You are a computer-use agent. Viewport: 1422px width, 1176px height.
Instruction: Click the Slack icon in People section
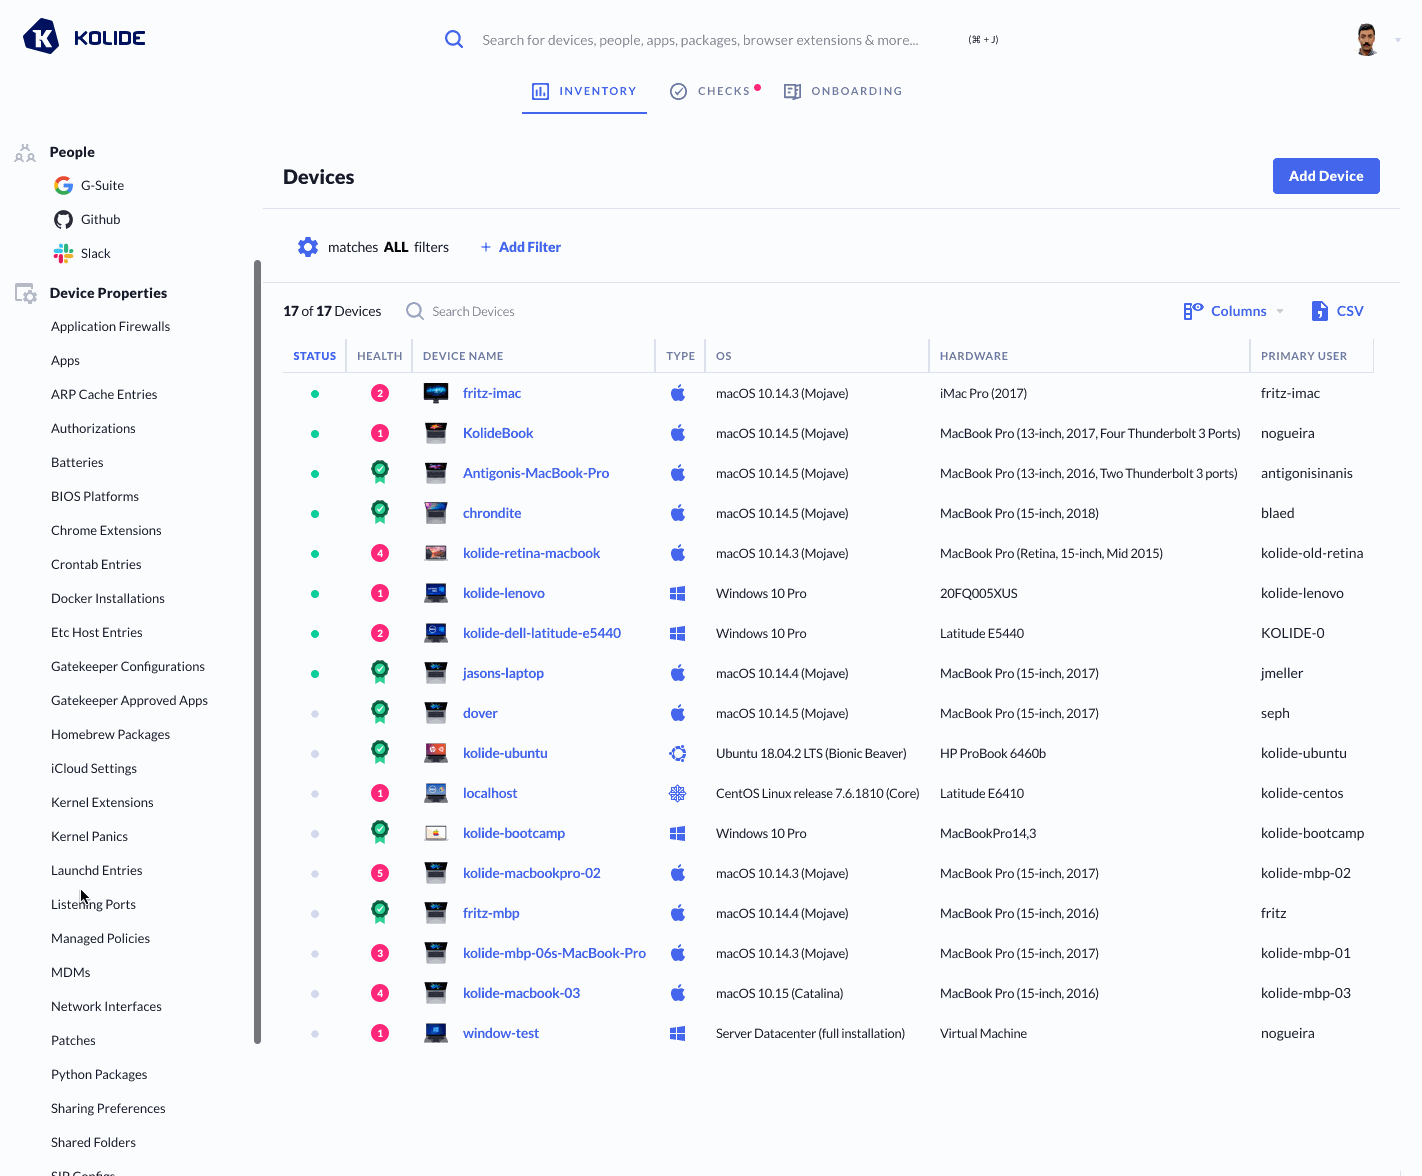(63, 253)
